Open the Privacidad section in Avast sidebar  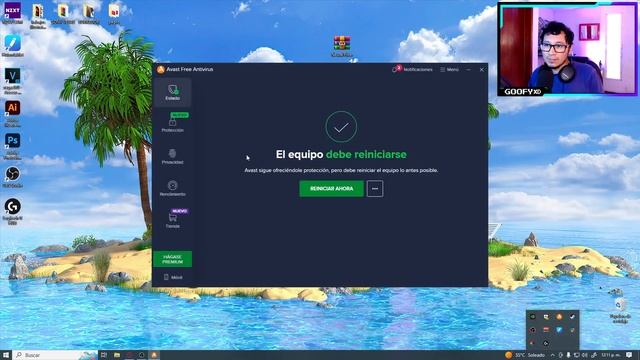click(x=172, y=157)
